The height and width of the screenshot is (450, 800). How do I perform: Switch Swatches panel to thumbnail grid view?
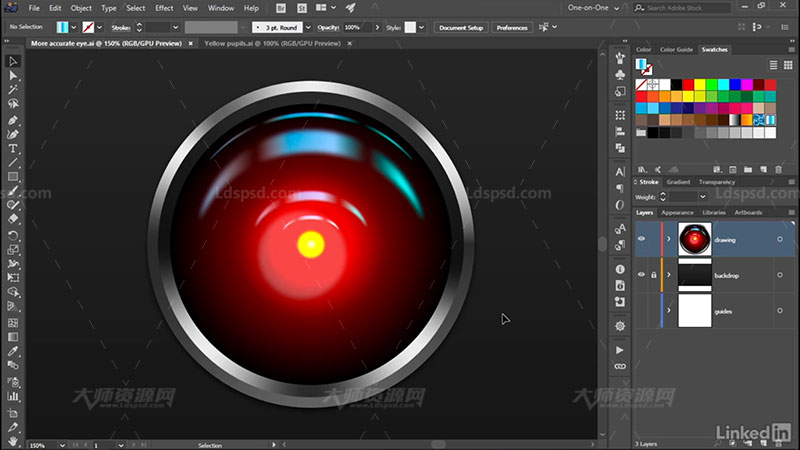[x=788, y=65]
